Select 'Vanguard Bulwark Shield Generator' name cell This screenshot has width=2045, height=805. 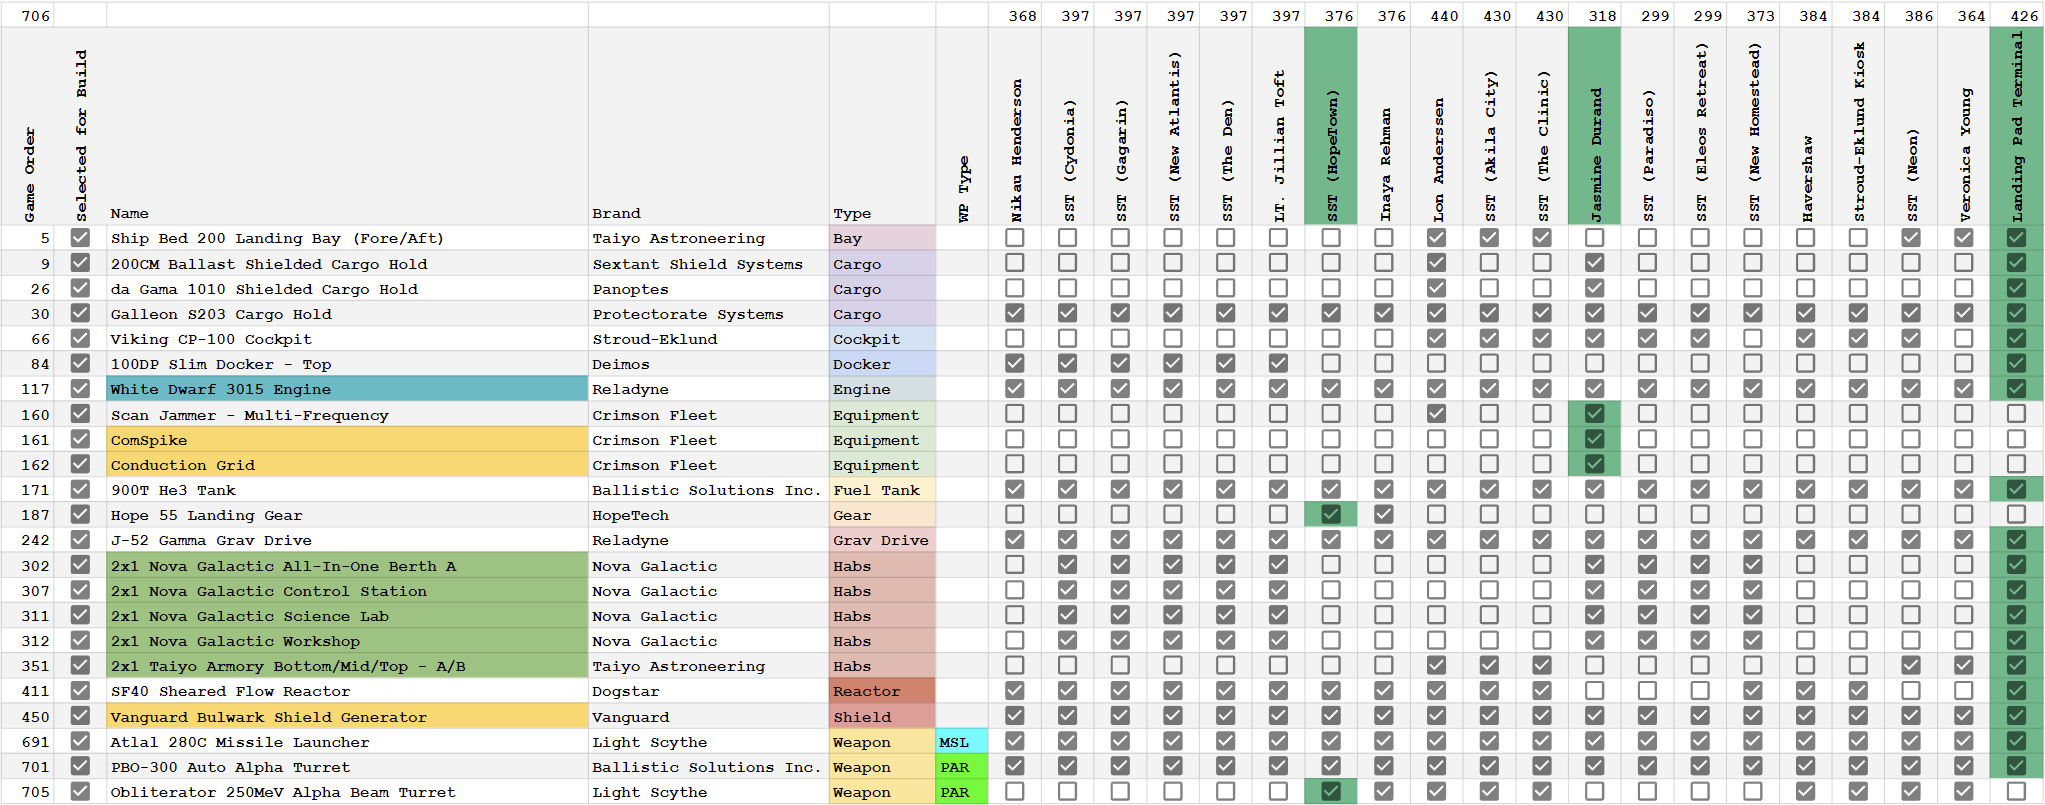click(x=348, y=716)
